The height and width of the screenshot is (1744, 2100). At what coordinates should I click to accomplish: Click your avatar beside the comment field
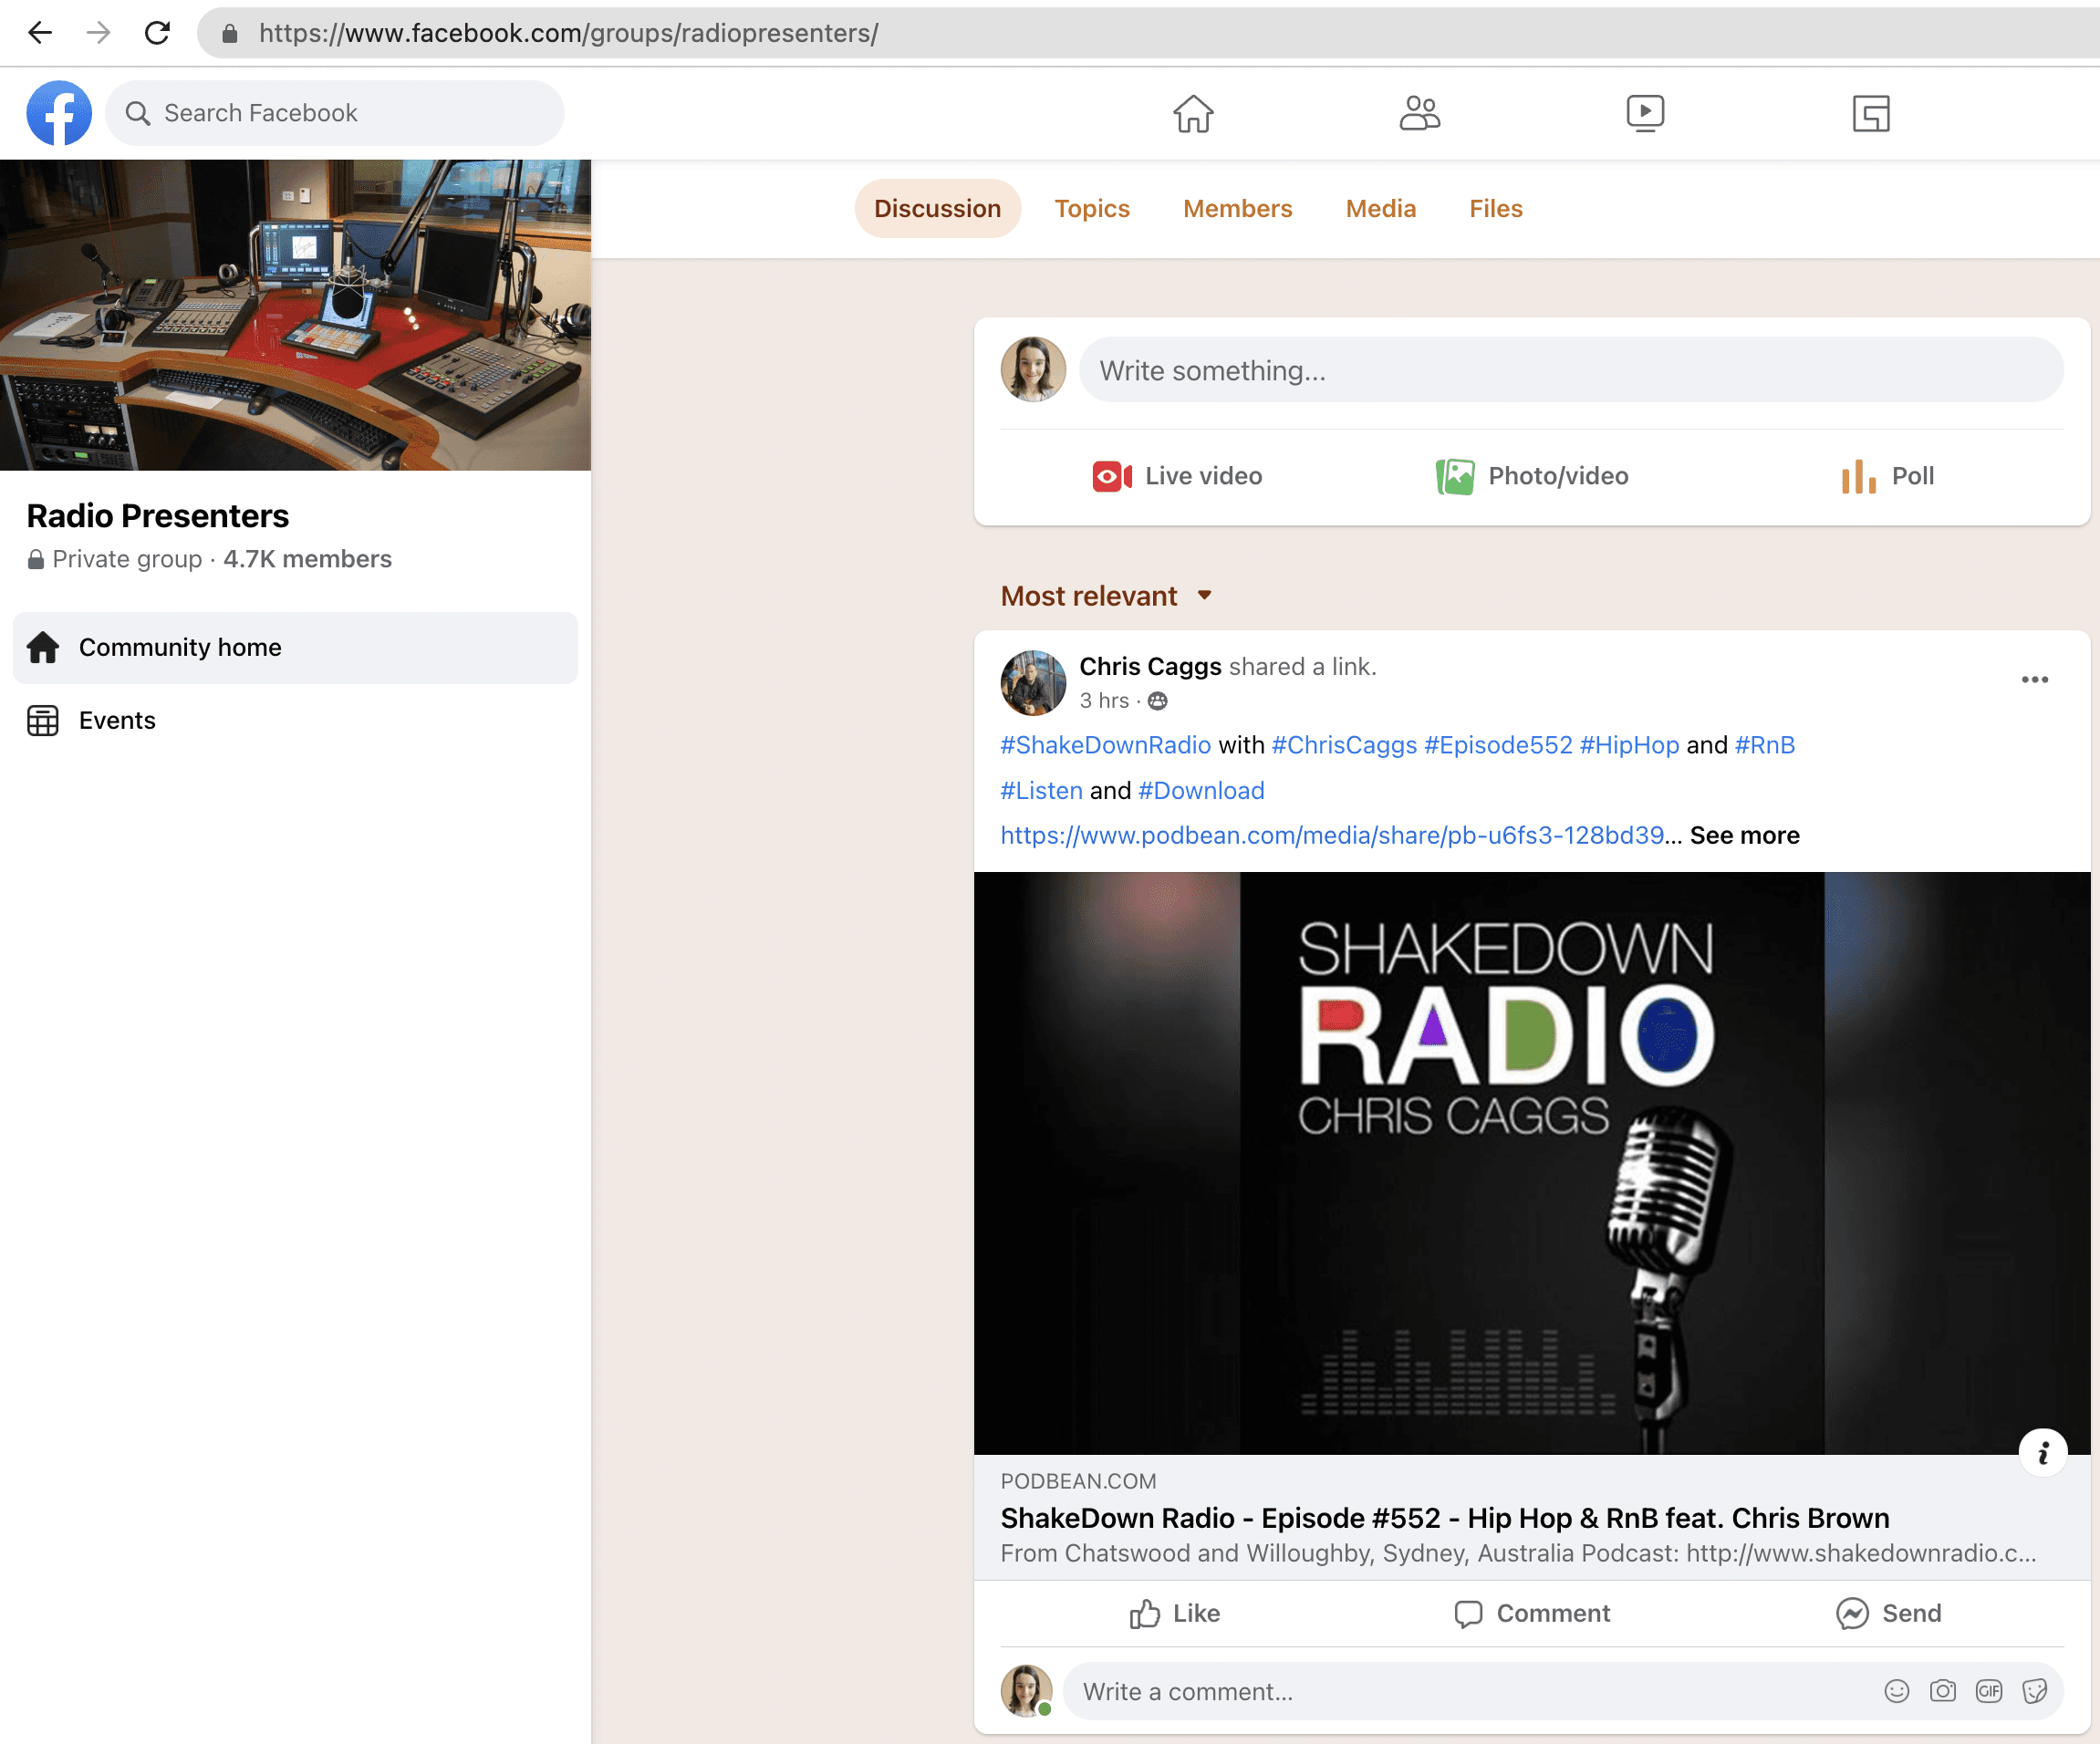[x=1026, y=1690]
